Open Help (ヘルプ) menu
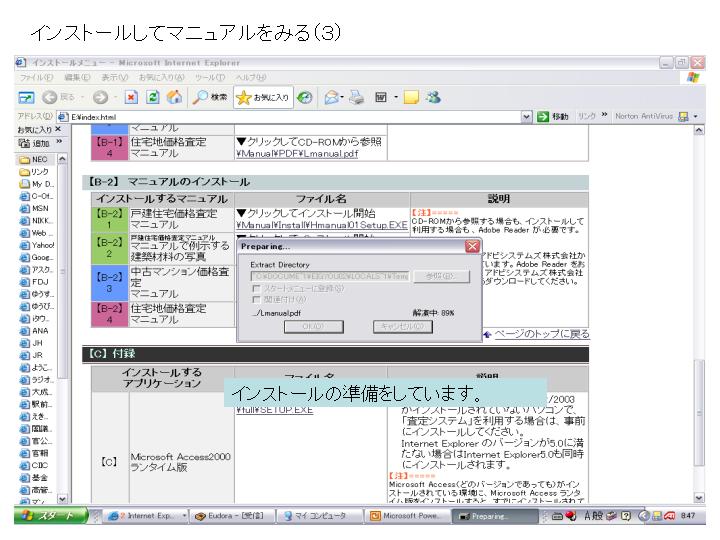This screenshot has width=720, height=540. (x=251, y=78)
